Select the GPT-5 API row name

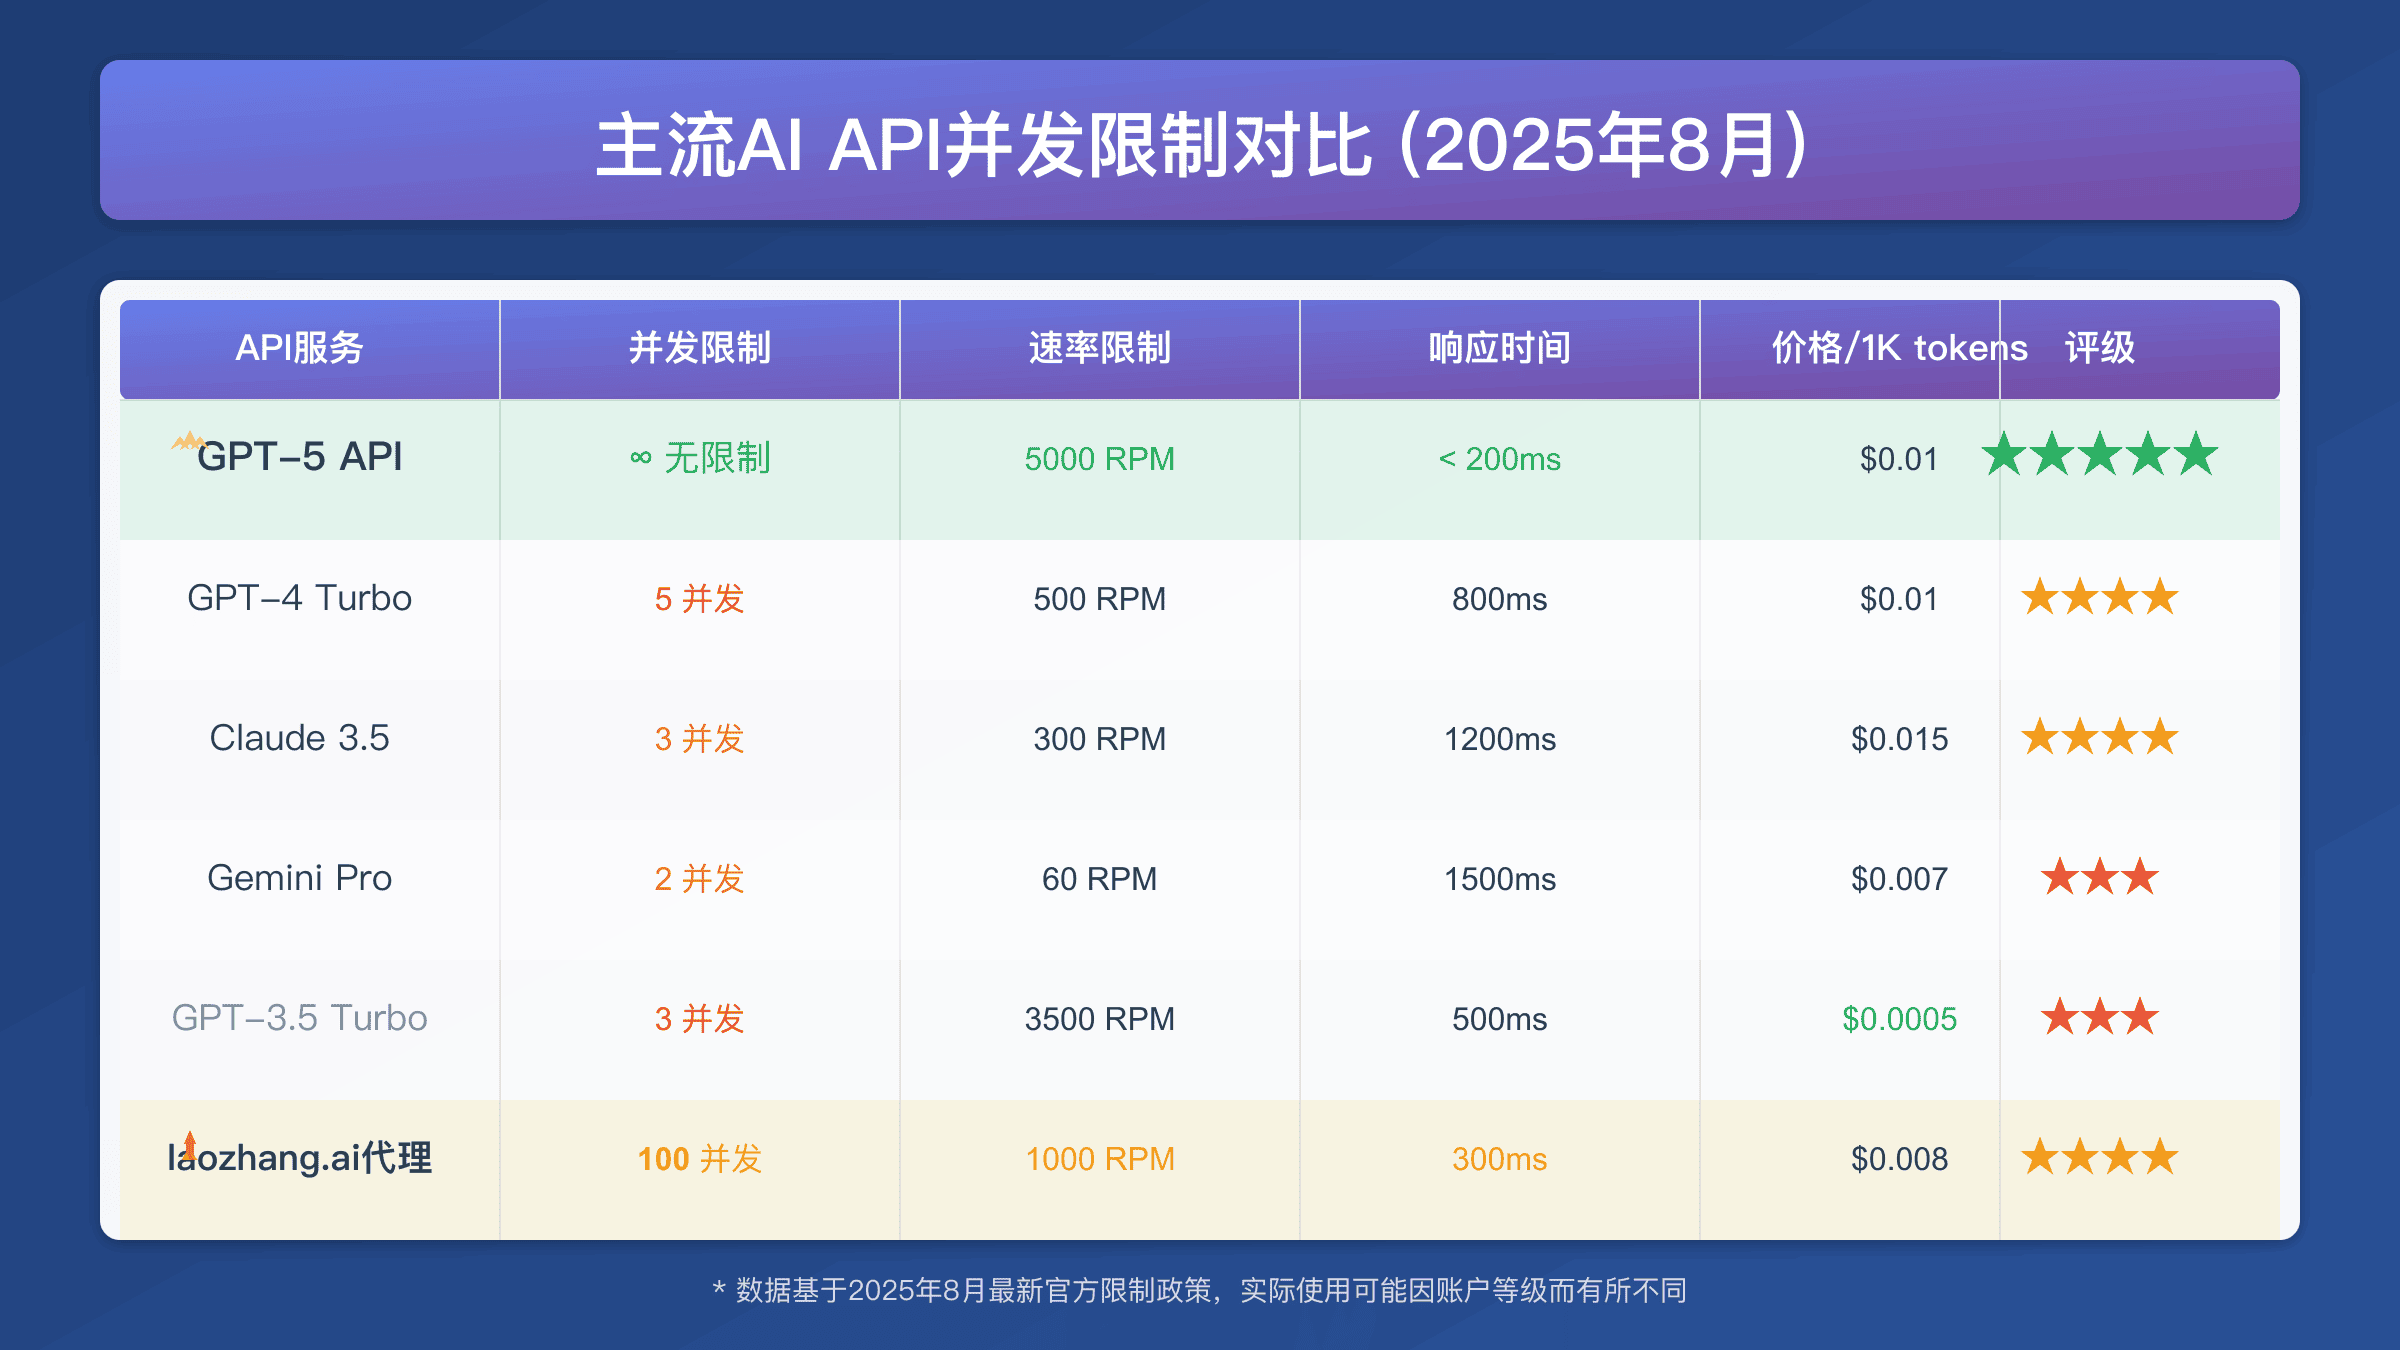(x=299, y=457)
